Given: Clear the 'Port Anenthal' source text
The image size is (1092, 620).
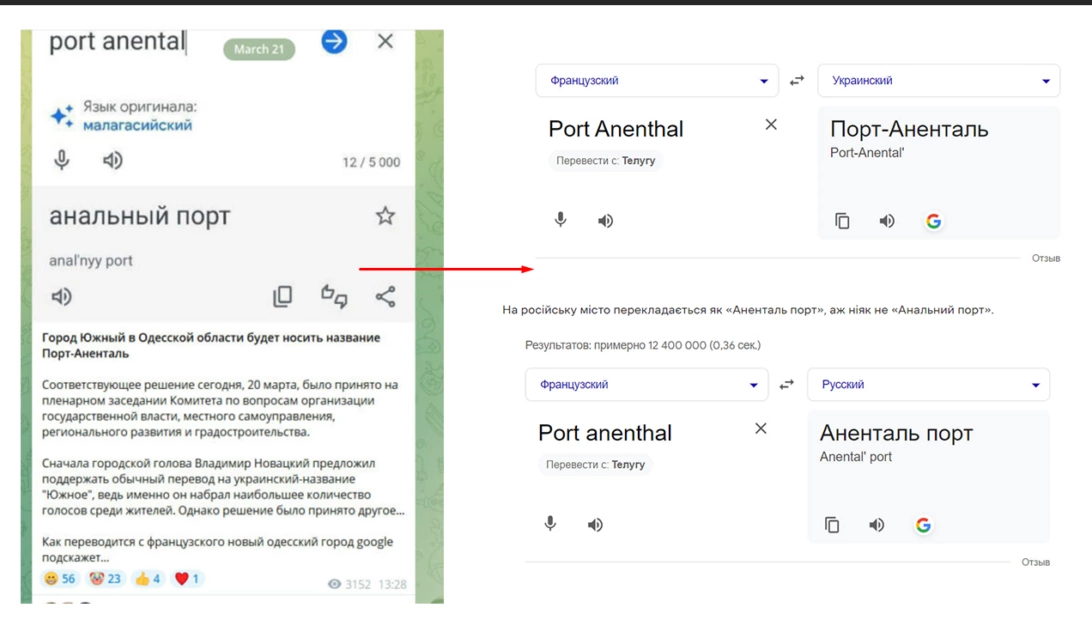Looking at the screenshot, I should [771, 125].
